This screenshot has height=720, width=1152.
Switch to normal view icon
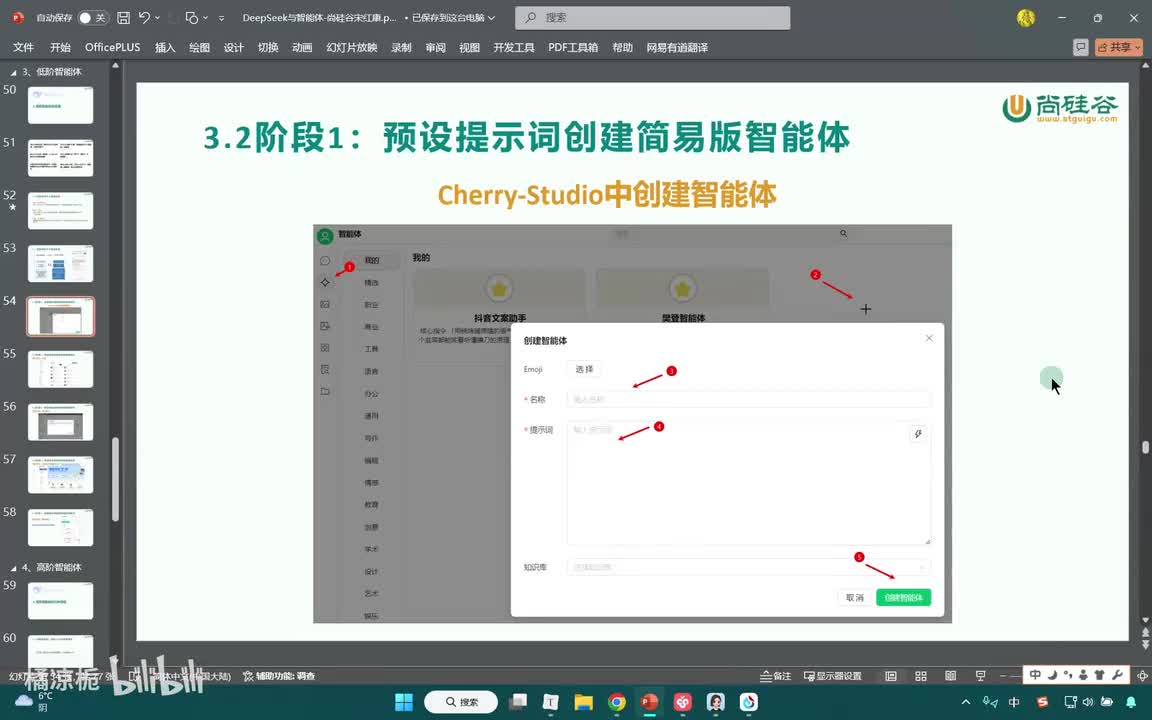coord(890,676)
